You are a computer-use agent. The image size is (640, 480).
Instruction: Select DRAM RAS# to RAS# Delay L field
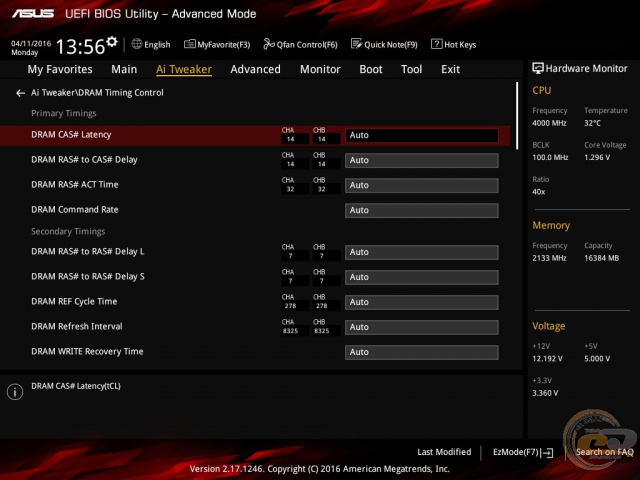422,252
